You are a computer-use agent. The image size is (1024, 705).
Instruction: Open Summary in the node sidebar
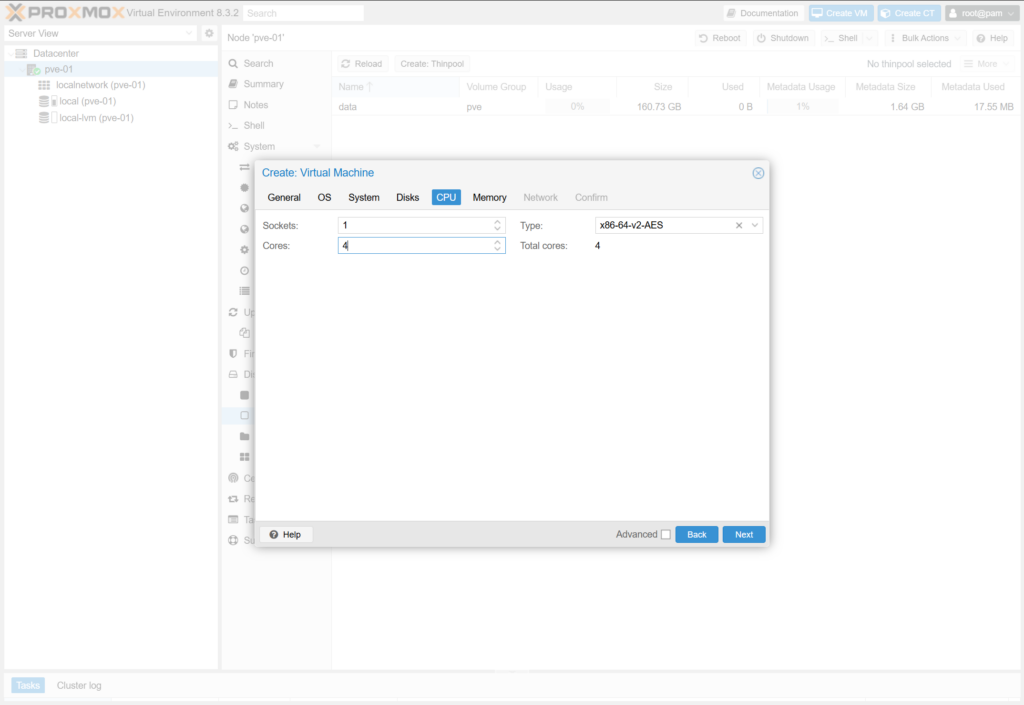(x=263, y=84)
